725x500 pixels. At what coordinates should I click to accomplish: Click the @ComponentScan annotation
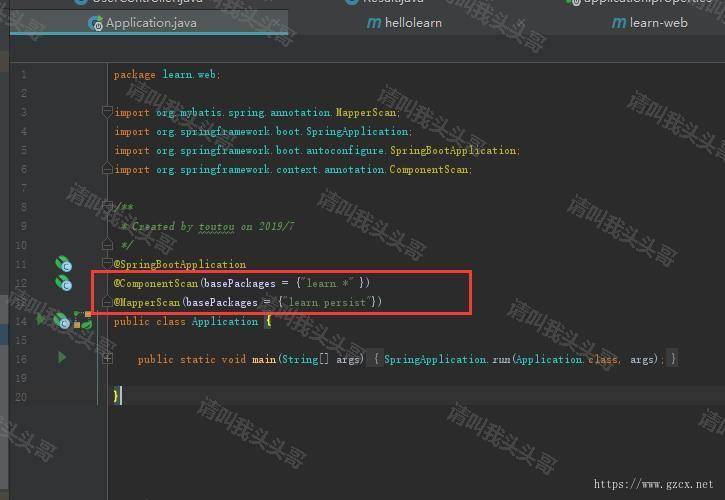[x=156, y=283]
